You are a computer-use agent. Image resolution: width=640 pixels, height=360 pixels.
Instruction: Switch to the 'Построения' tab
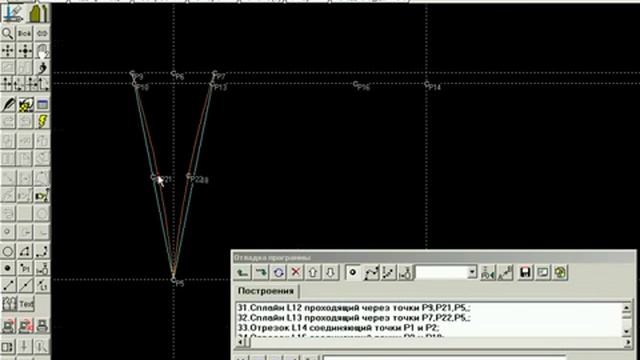[266, 291]
